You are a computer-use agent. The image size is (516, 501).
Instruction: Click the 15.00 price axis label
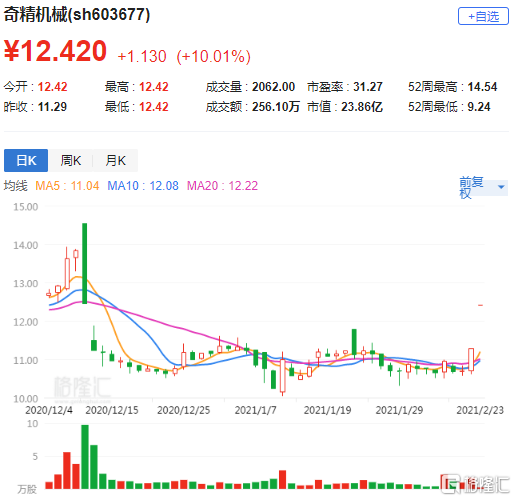(26, 207)
